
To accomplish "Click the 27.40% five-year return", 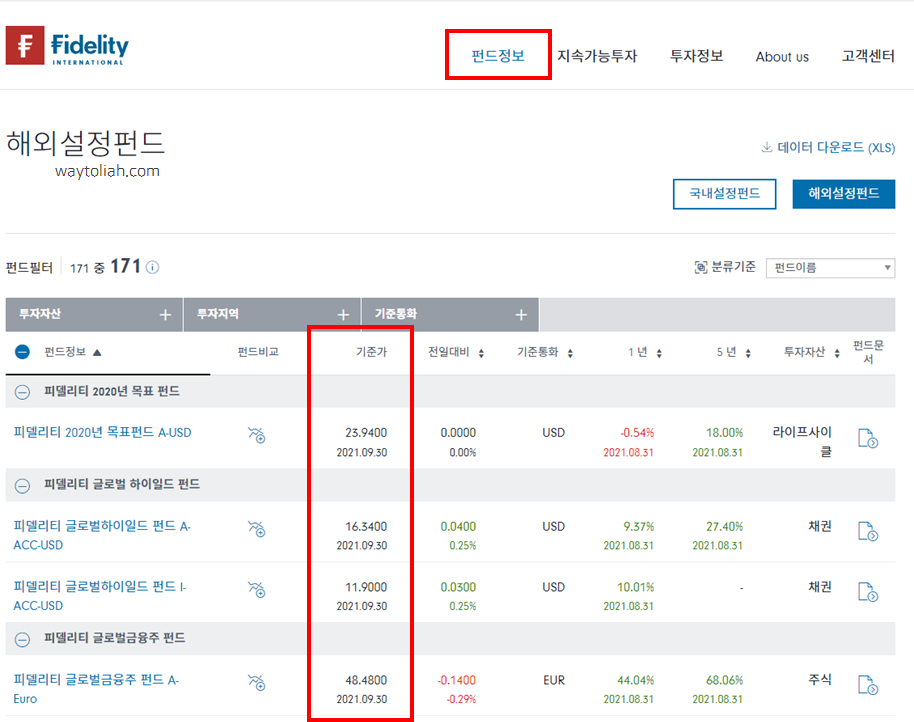I will (x=725, y=526).
